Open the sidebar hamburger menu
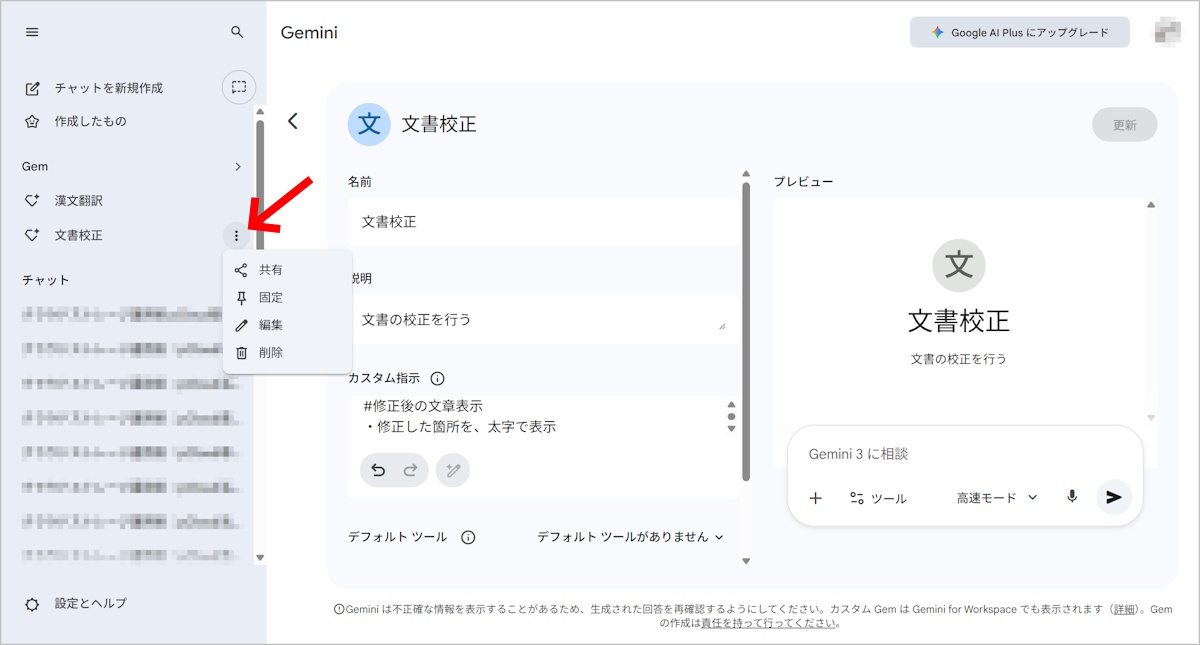Viewport: 1200px width, 645px height. [31, 31]
